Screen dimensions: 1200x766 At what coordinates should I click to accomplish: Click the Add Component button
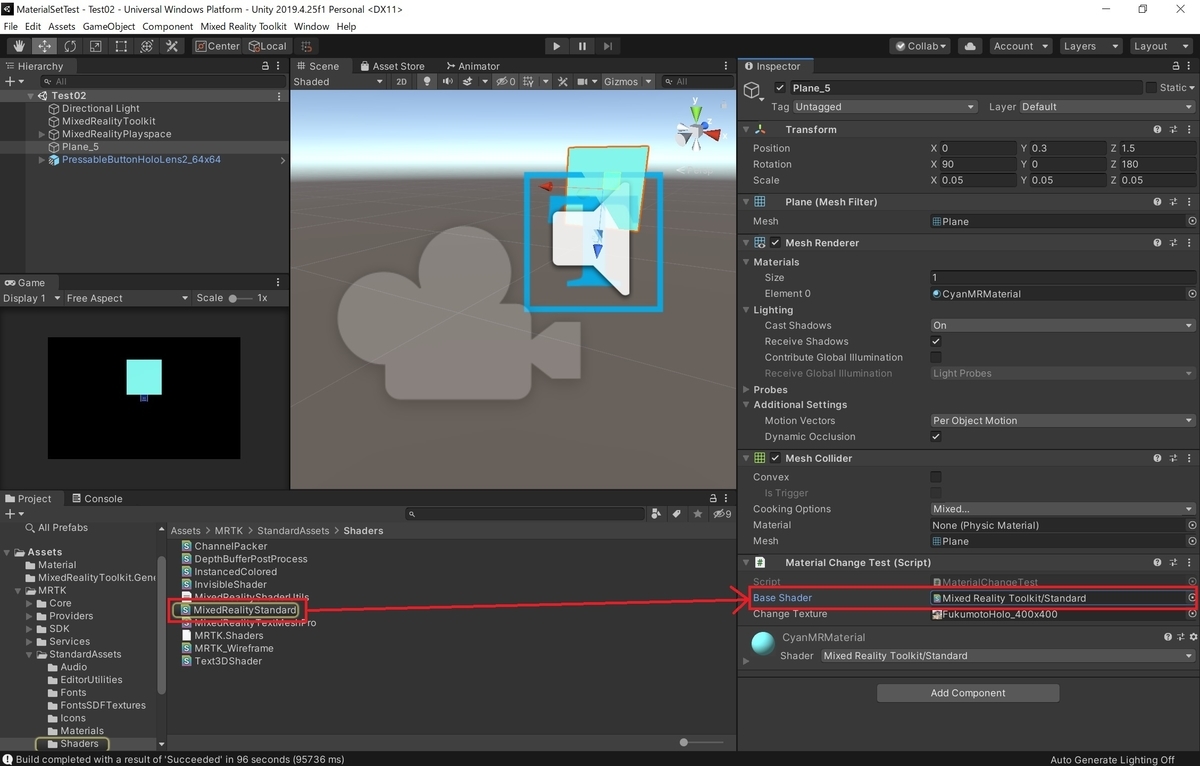tap(968, 693)
